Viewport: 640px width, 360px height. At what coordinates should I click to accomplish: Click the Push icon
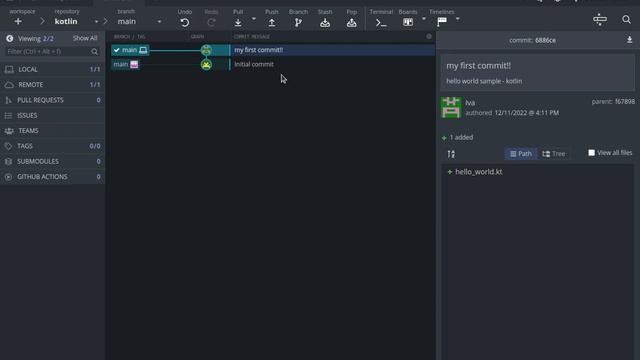pyautogui.click(x=272, y=22)
